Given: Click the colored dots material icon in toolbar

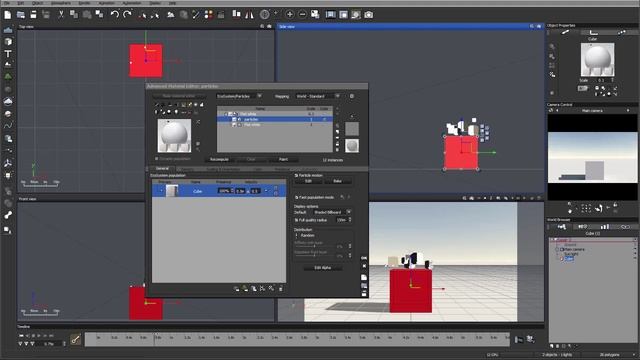Looking at the screenshot, I should pyautogui.click(x=209, y=15).
